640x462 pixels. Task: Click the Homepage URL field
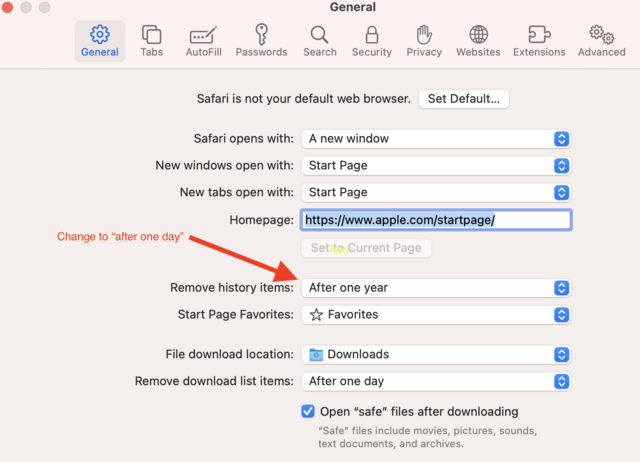click(436, 220)
